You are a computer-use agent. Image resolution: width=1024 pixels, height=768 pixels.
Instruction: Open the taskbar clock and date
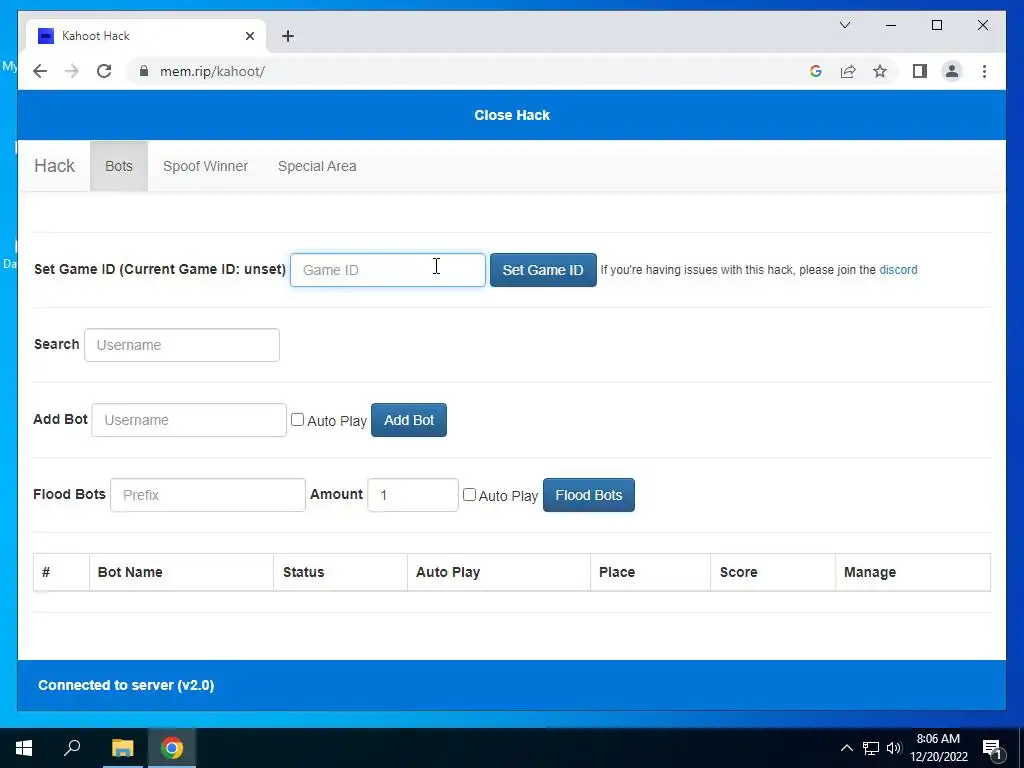938,748
